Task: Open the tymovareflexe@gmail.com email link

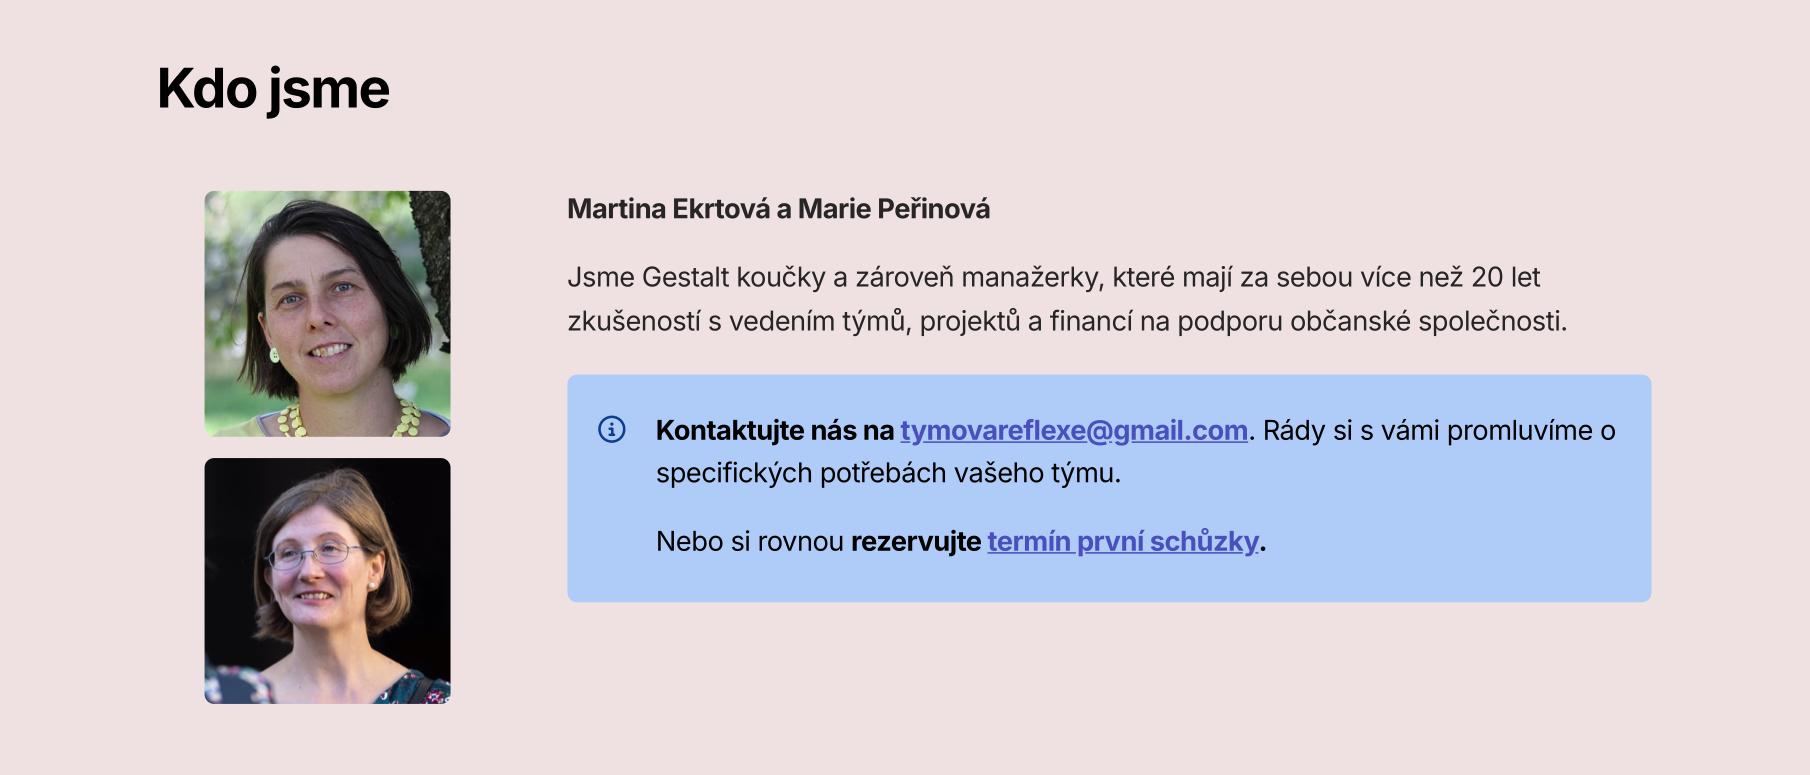Action: pos(1073,430)
